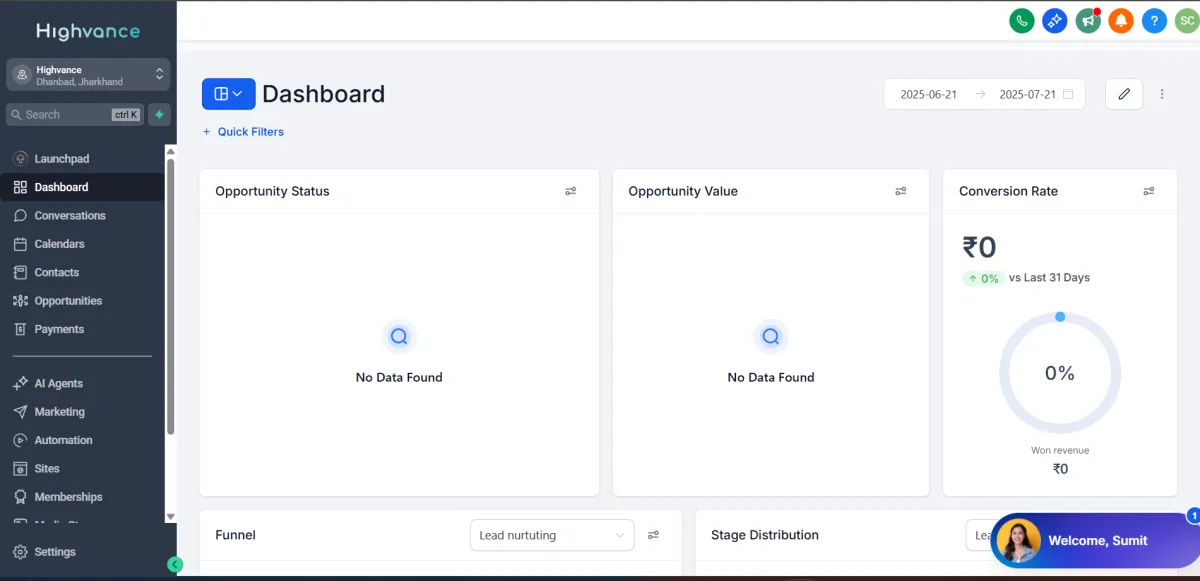Open the blue dashboard layout switcher dropdown

(228, 94)
